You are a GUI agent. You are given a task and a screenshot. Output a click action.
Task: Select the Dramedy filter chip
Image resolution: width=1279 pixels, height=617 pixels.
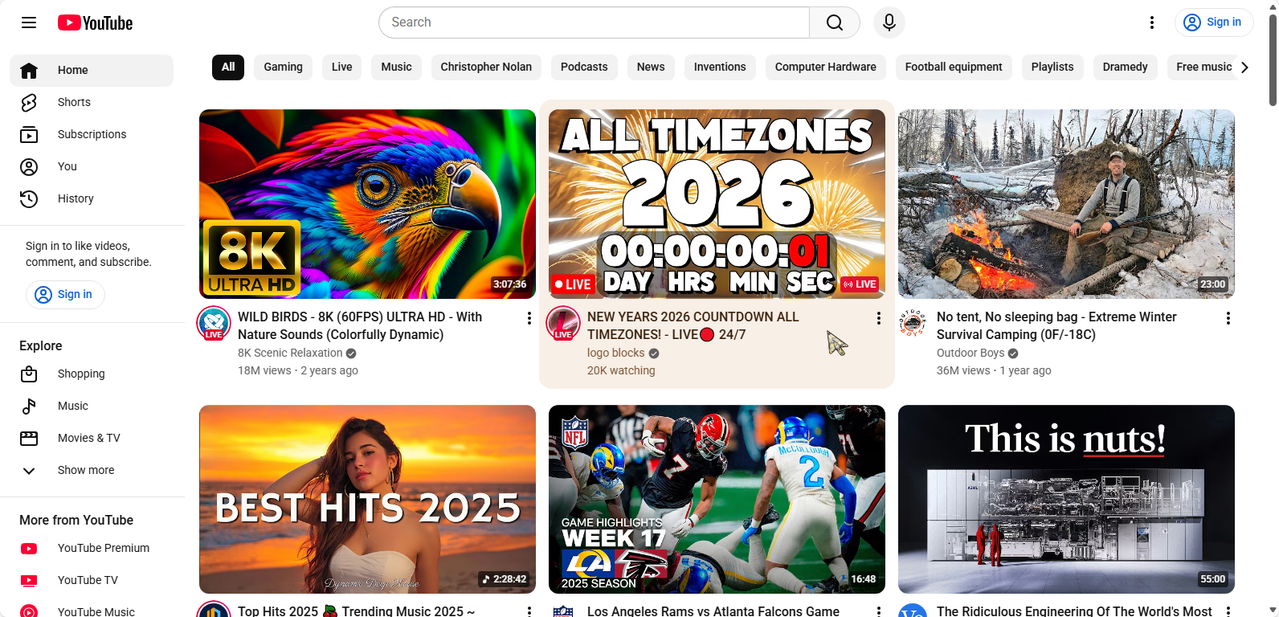click(1125, 67)
